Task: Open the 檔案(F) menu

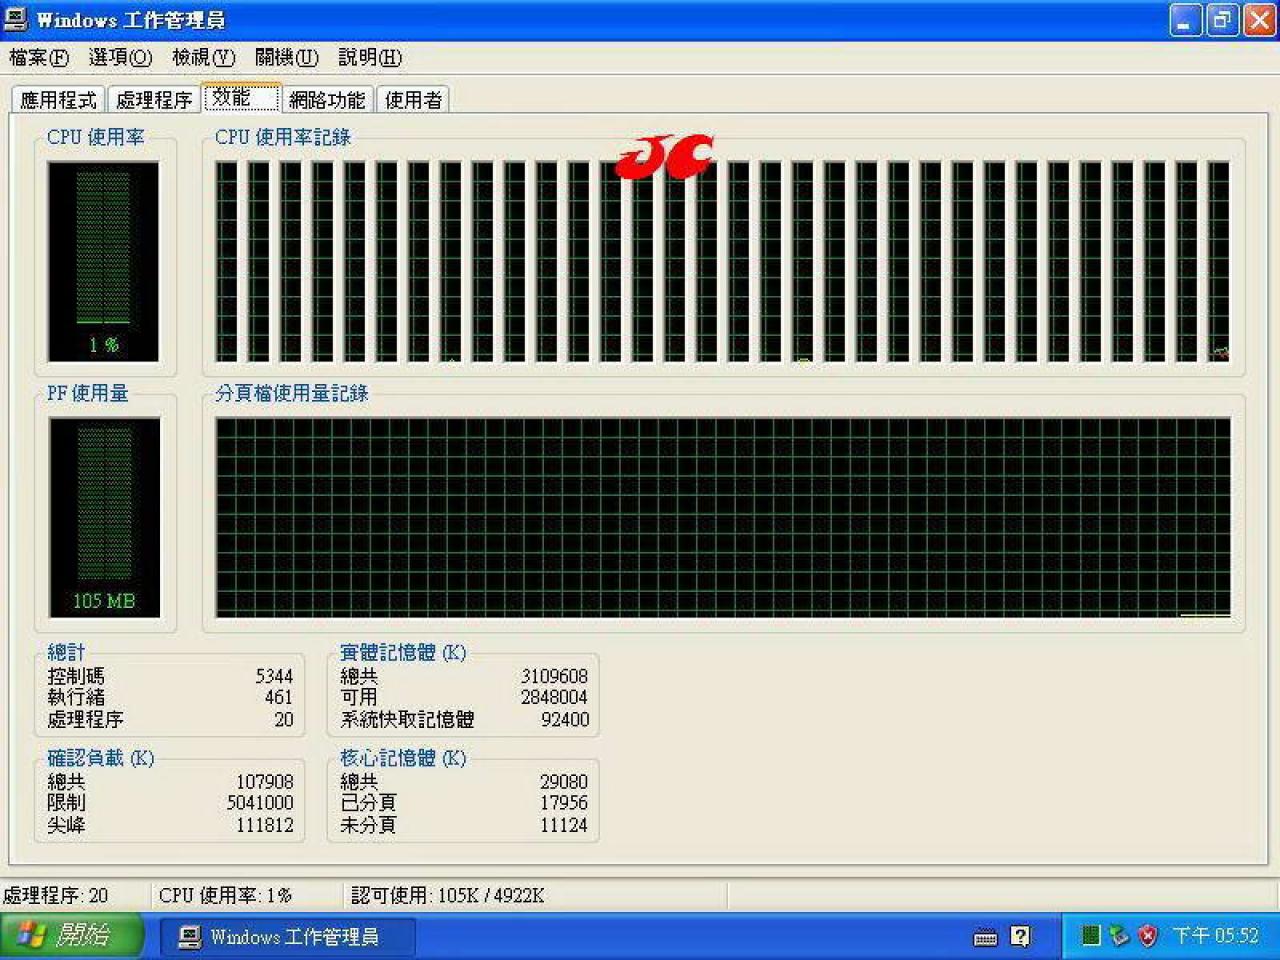Action: (39, 58)
